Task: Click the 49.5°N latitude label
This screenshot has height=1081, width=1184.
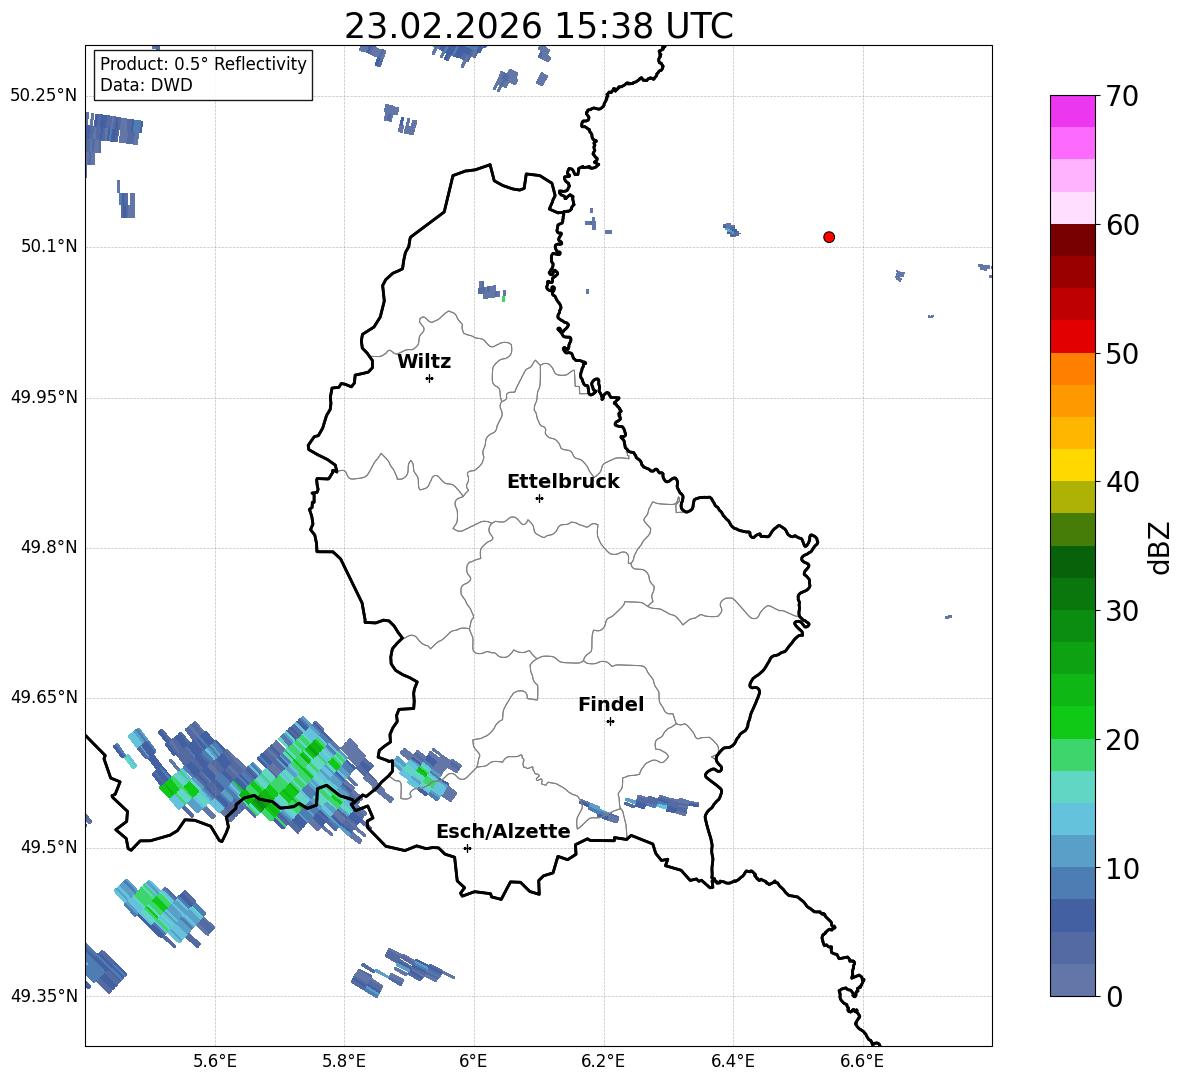Action: click(x=49, y=846)
